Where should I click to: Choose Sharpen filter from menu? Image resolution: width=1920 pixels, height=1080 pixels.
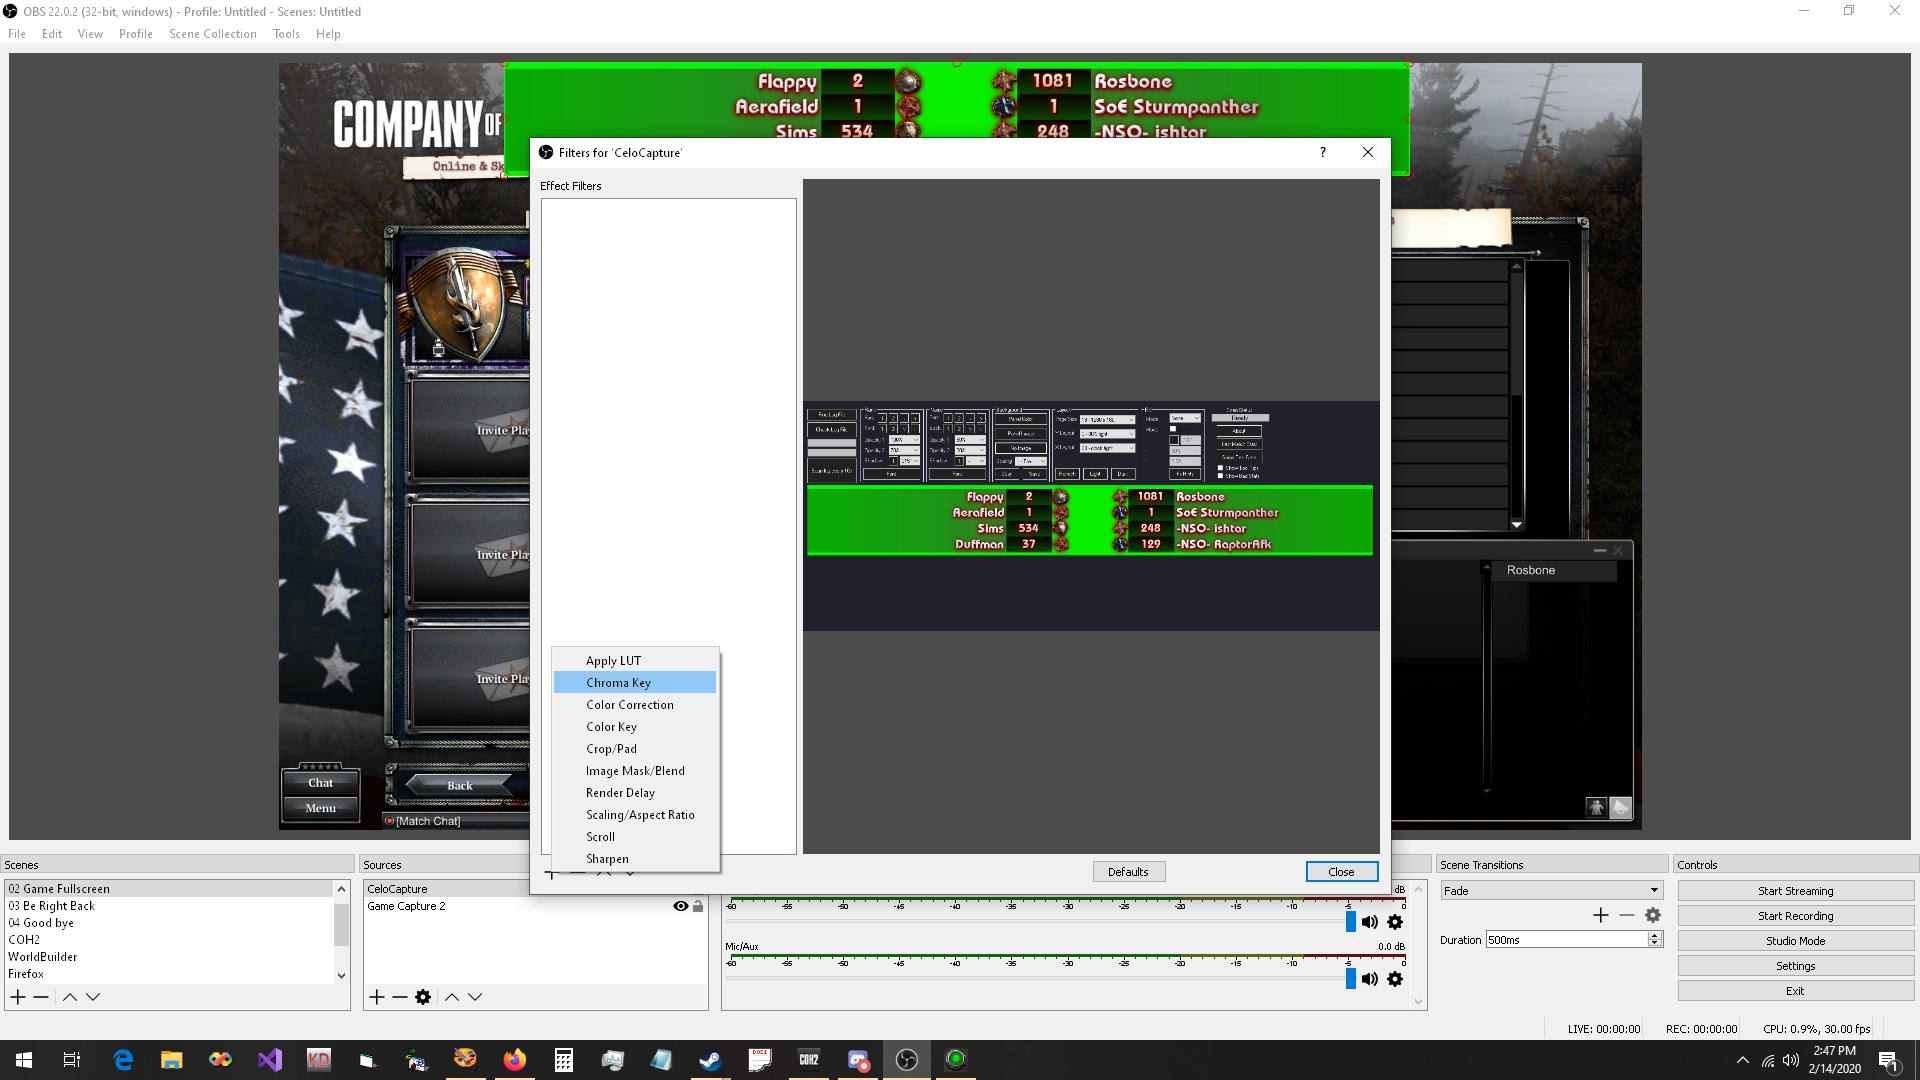point(635,859)
